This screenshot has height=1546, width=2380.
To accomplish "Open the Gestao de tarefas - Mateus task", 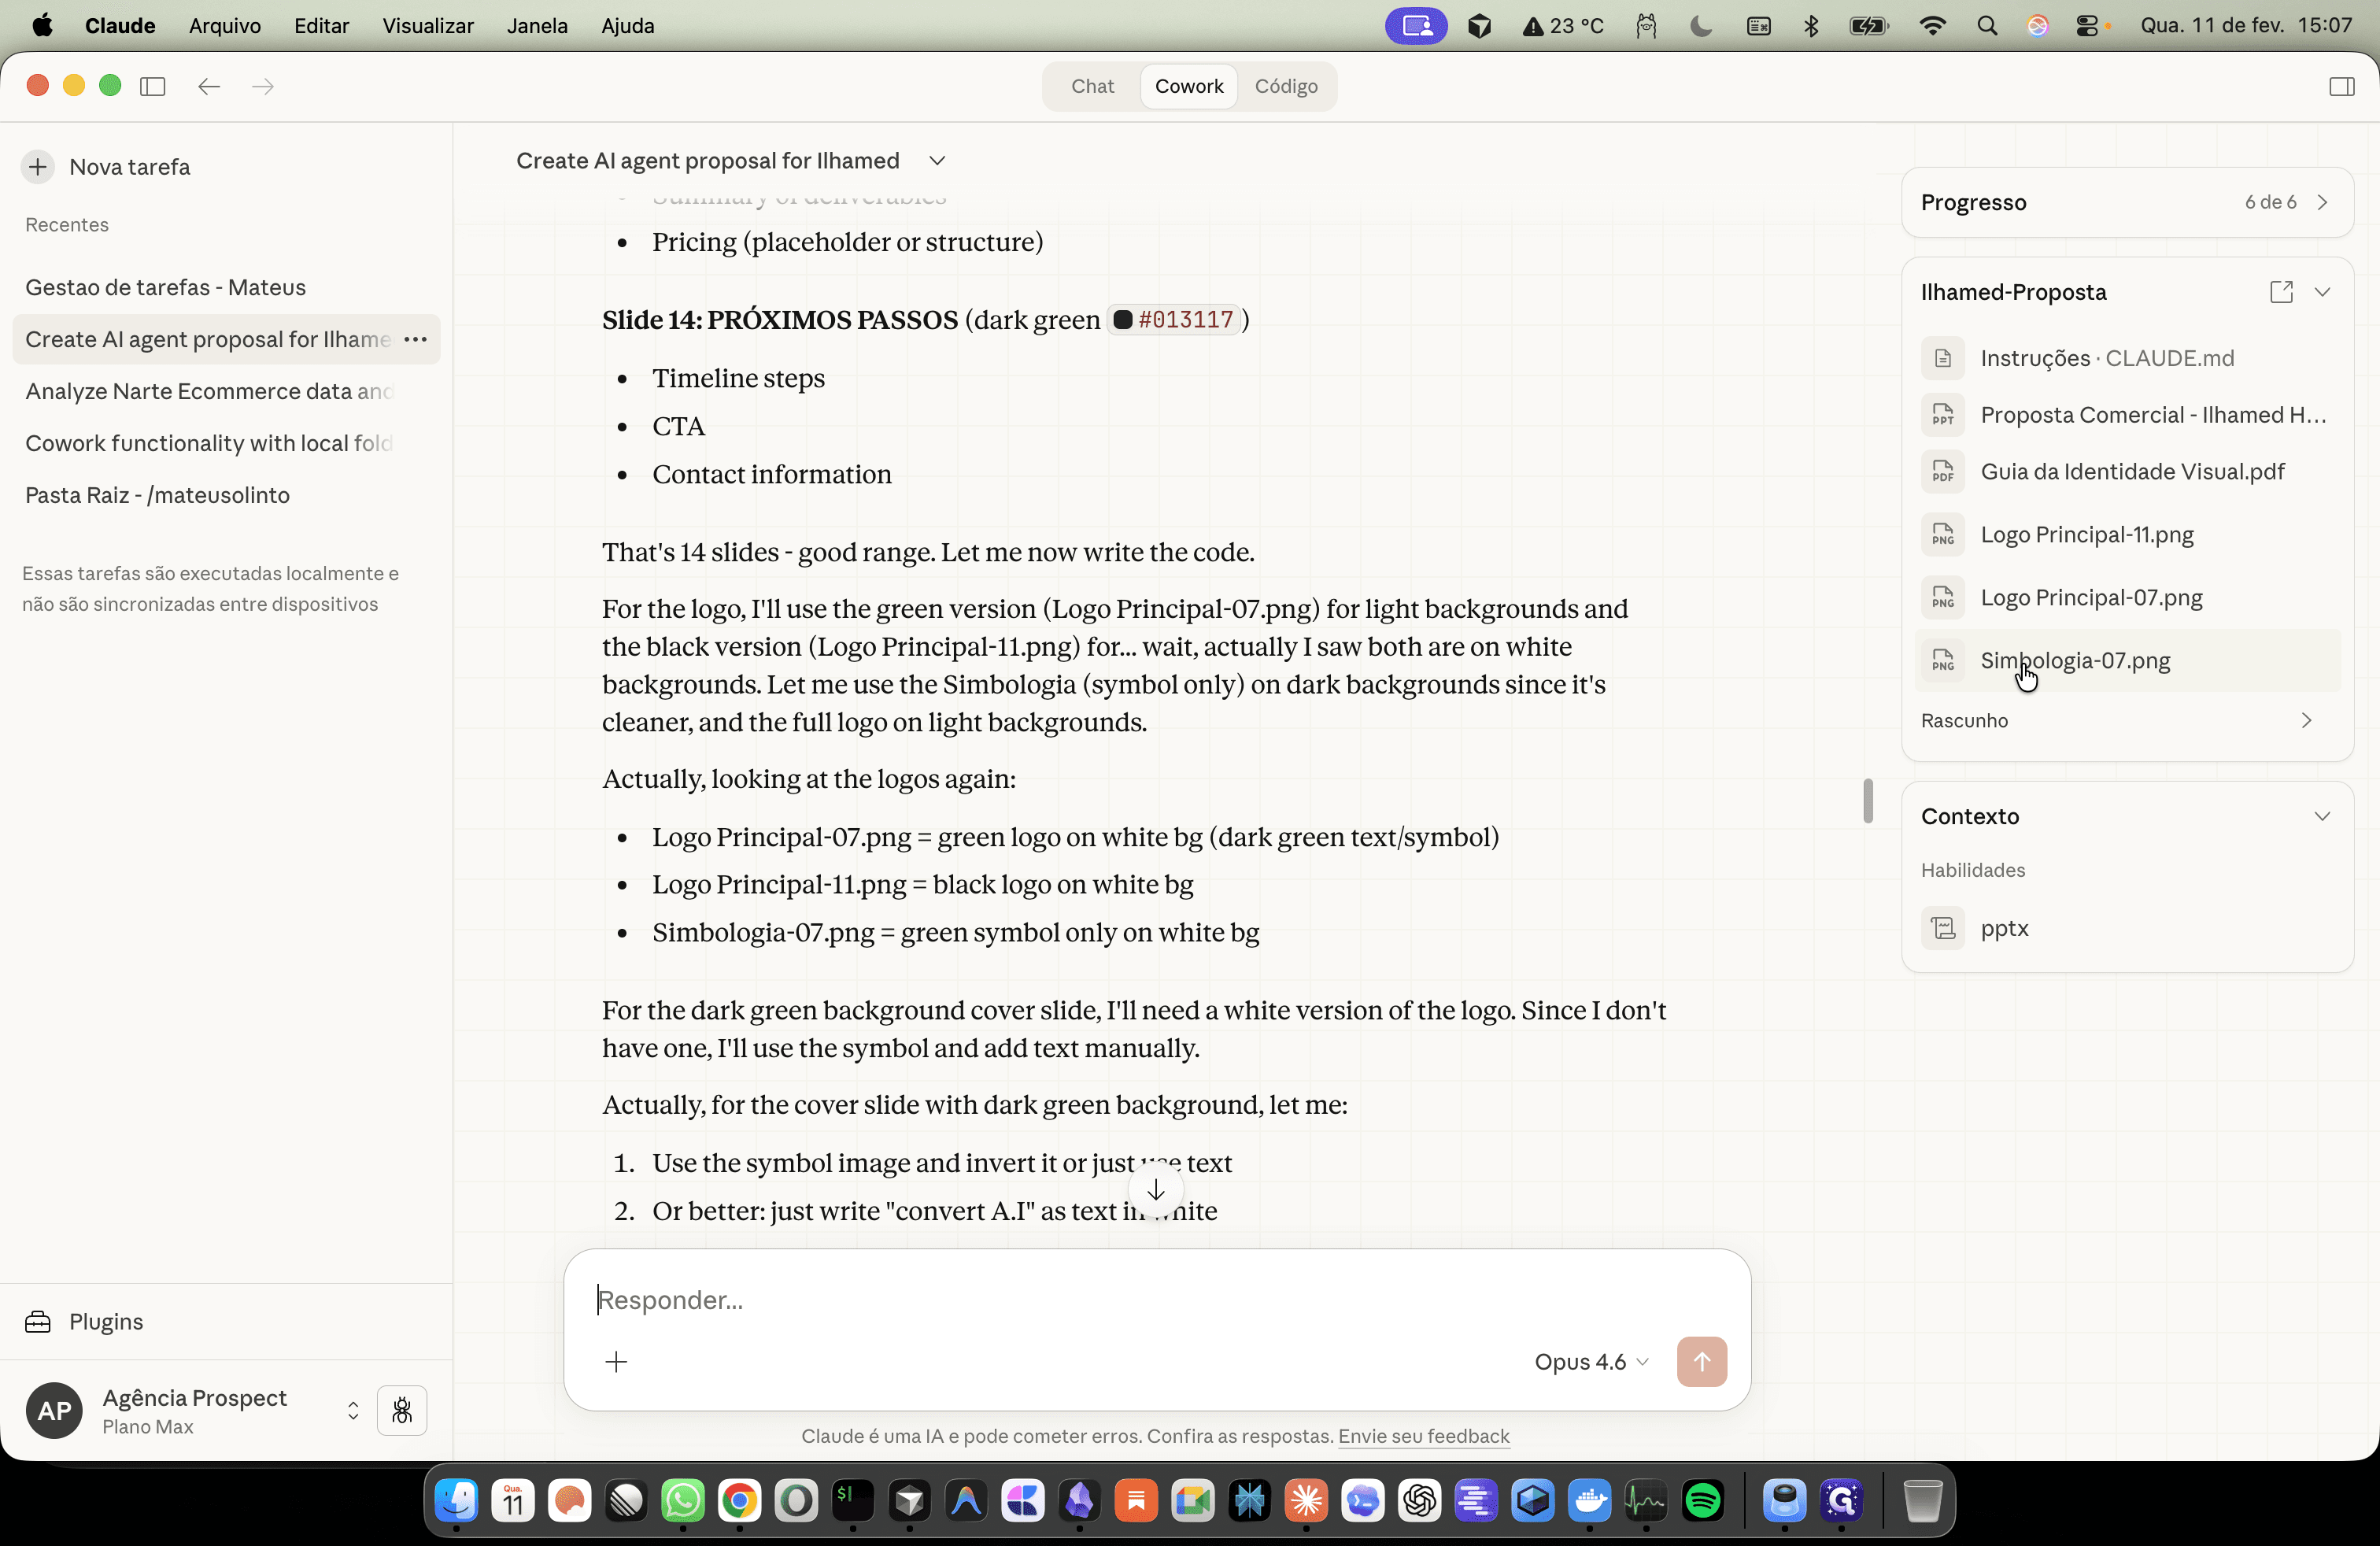I will click(x=227, y=287).
